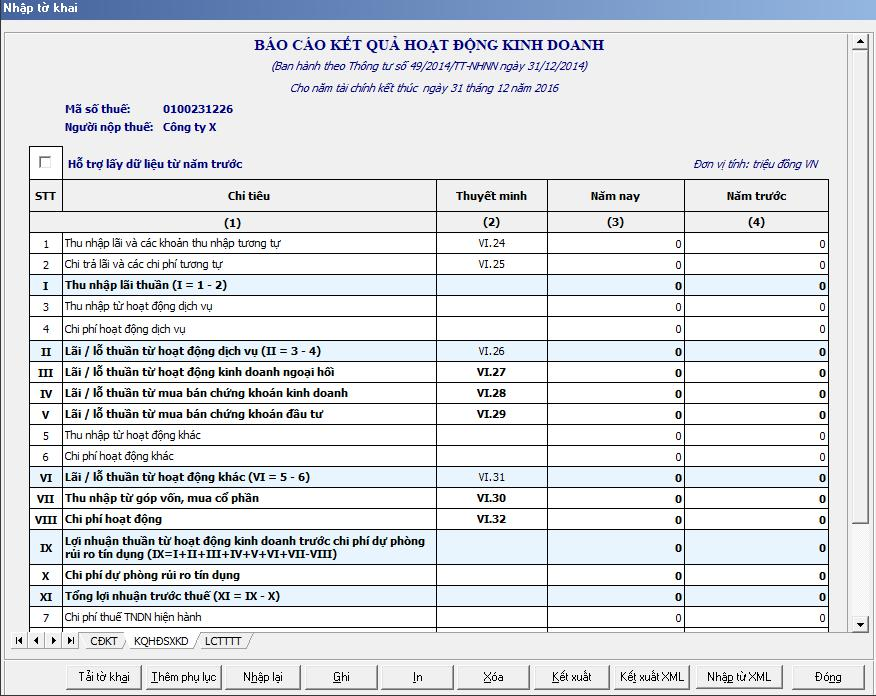Click the next sheet navigation arrow

[52, 640]
